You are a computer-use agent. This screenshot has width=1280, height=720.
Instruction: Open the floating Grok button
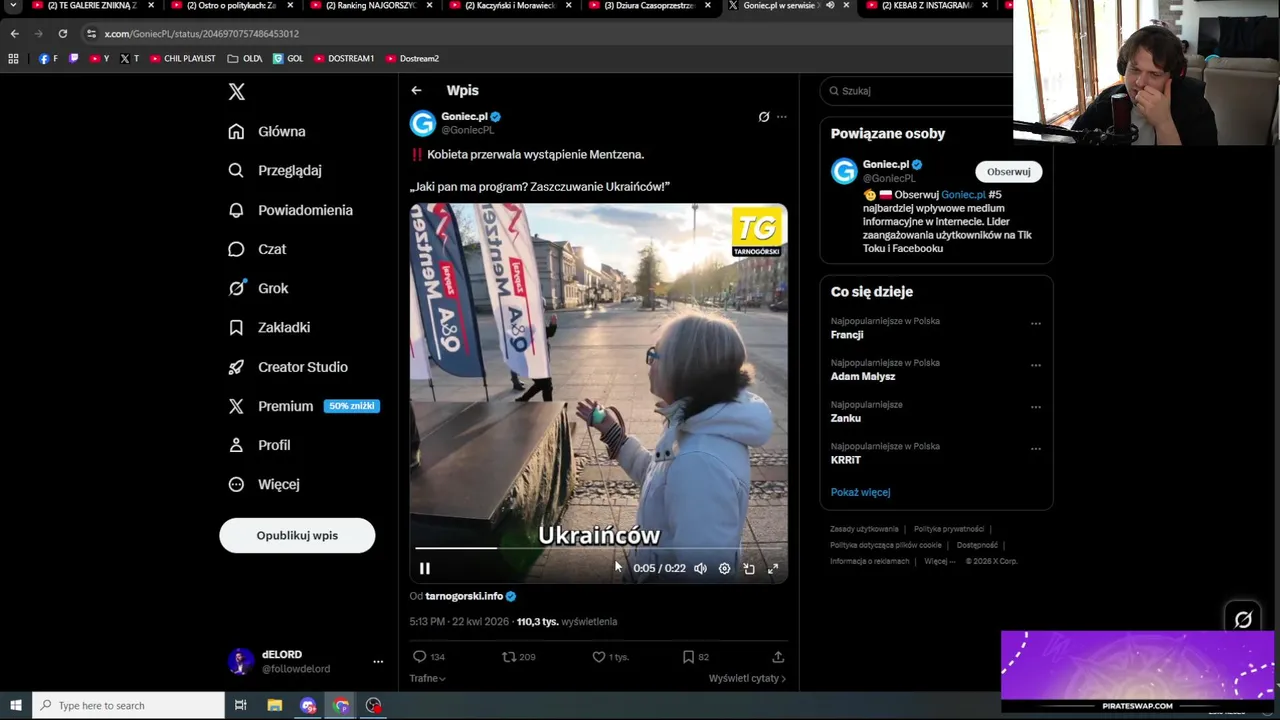click(1243, 619)
